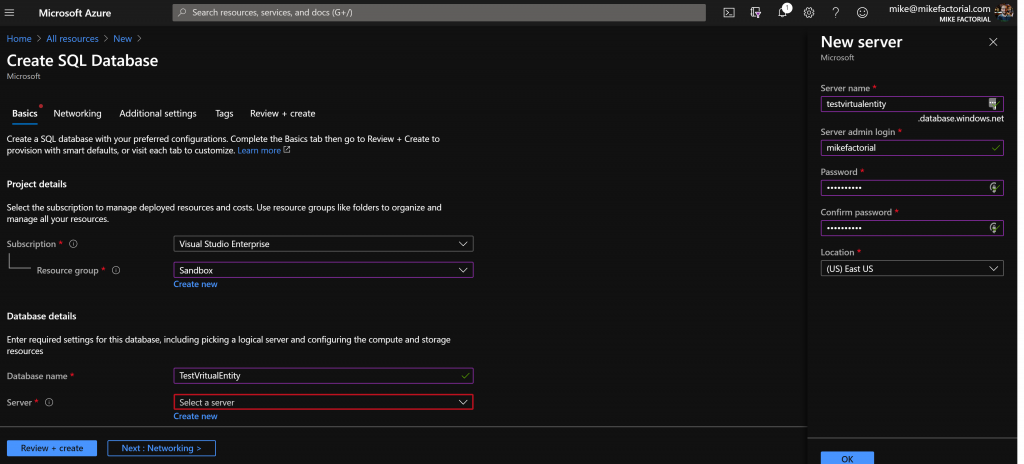Viewport: 1024px width, 464px height.
Task: Click the search resources, services, and docs box
Action: click(x=439, y=12)
